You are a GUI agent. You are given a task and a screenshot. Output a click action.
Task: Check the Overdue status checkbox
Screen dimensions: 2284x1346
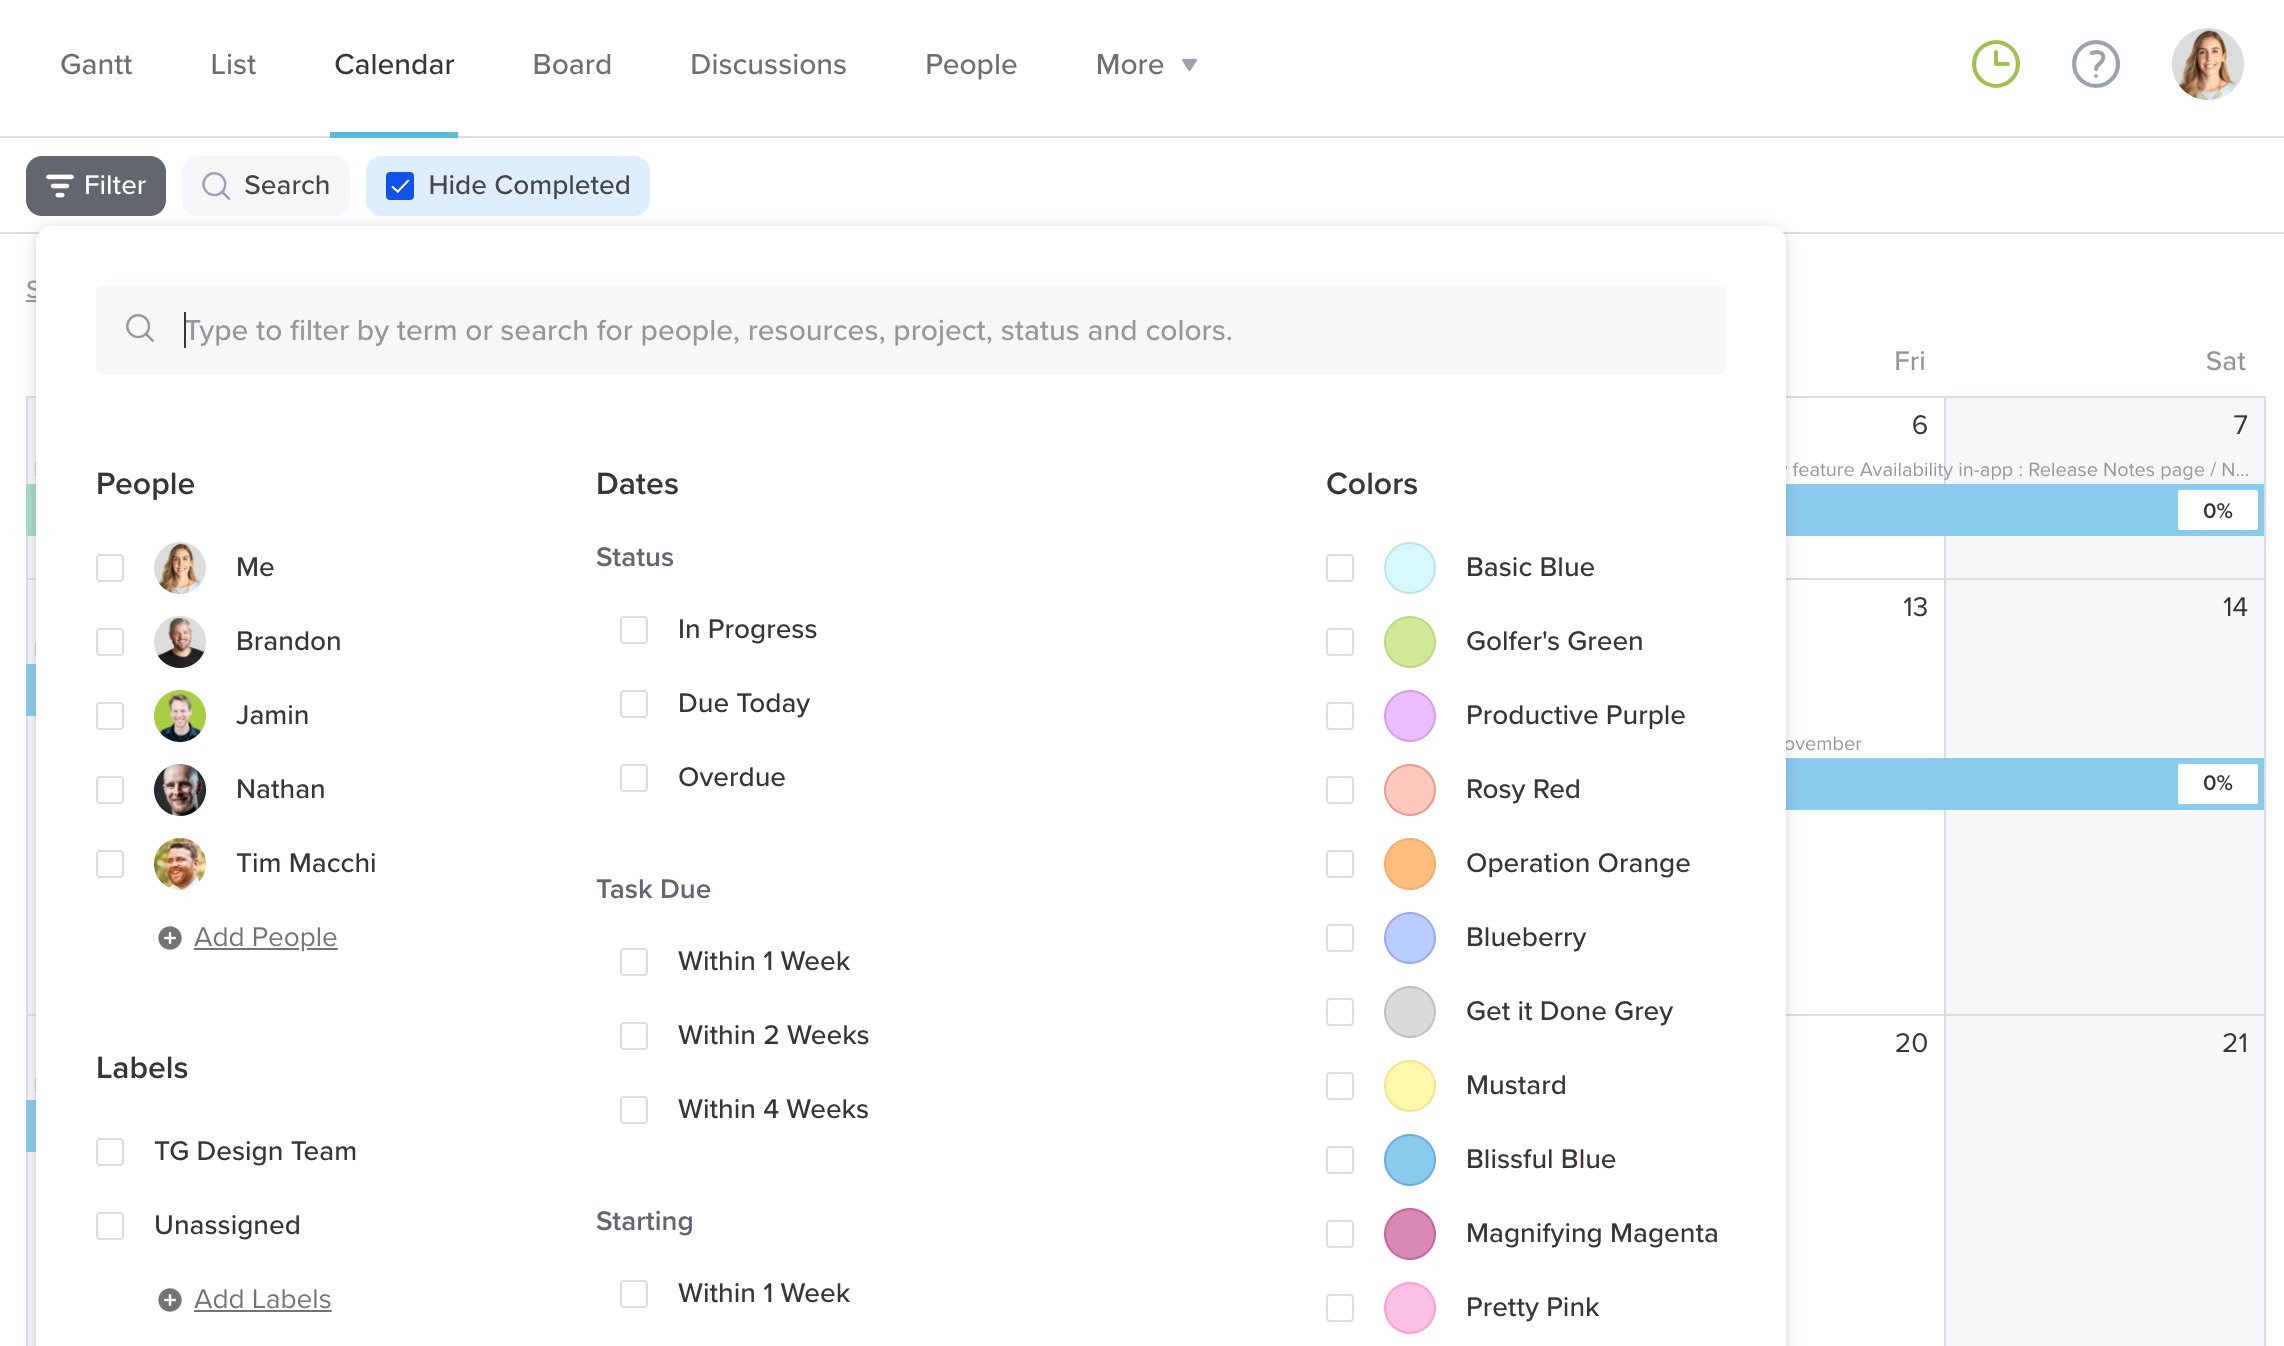pyautogui.click(x=634, y=778)
